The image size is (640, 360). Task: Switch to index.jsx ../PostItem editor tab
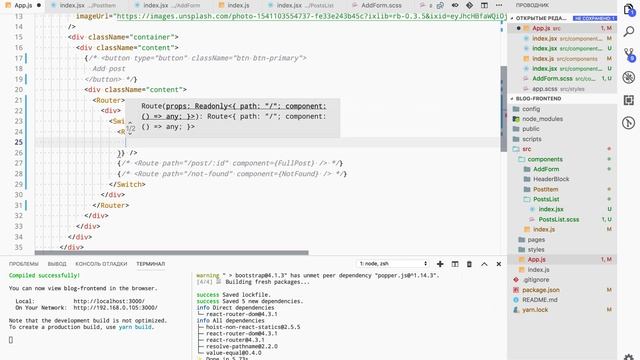[87, 5]
